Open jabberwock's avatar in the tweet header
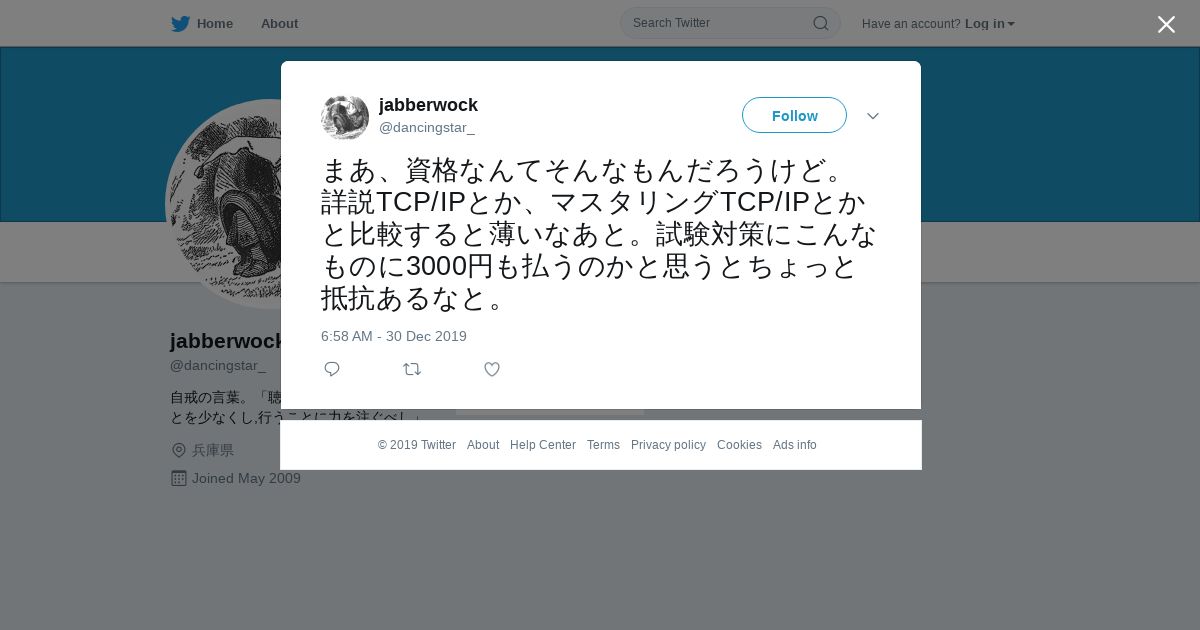This screenshot has height=630, width=1200. (345, 117)
